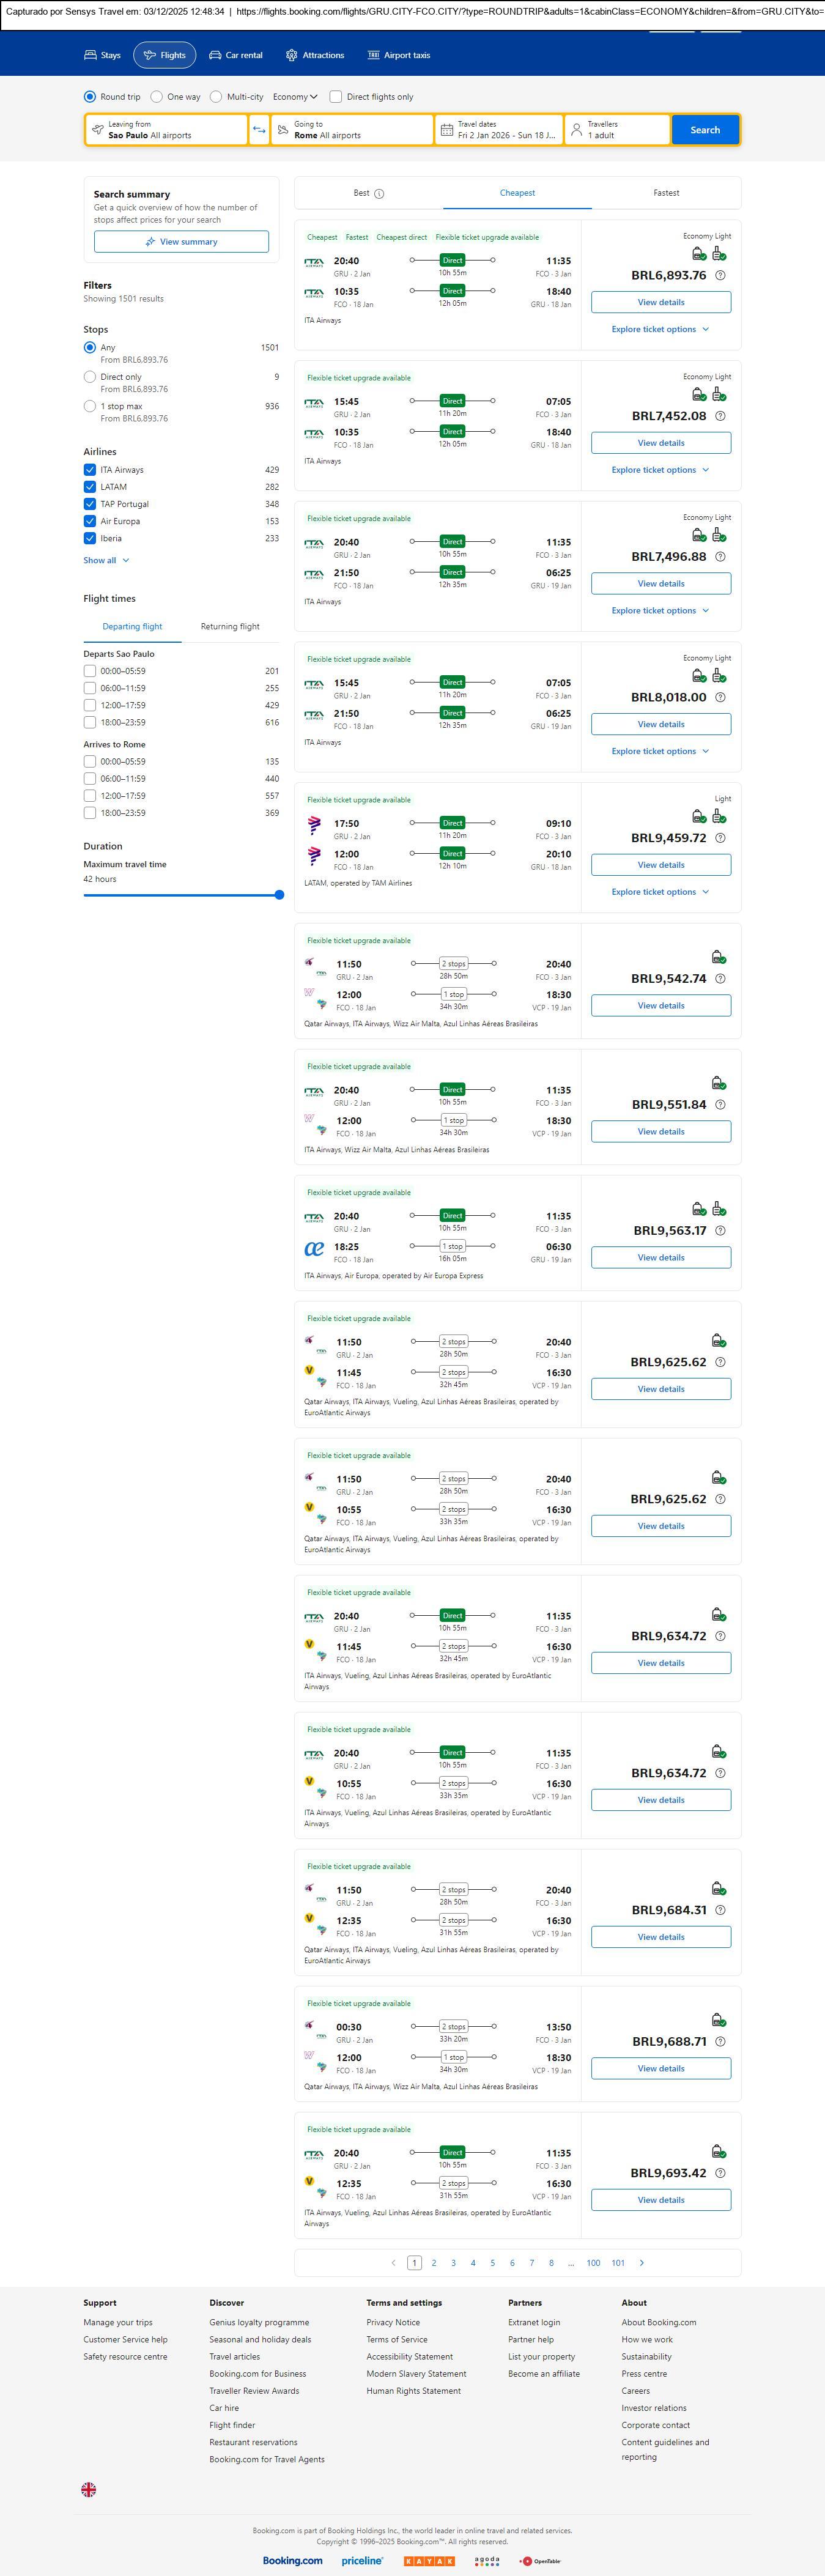Expand Show all airlines list
Viewport: 825px width, 2576px height.
[106, 560]
